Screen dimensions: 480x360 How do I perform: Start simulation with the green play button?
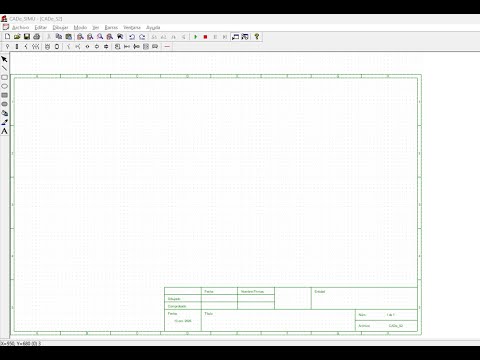[x=196, y=37]
